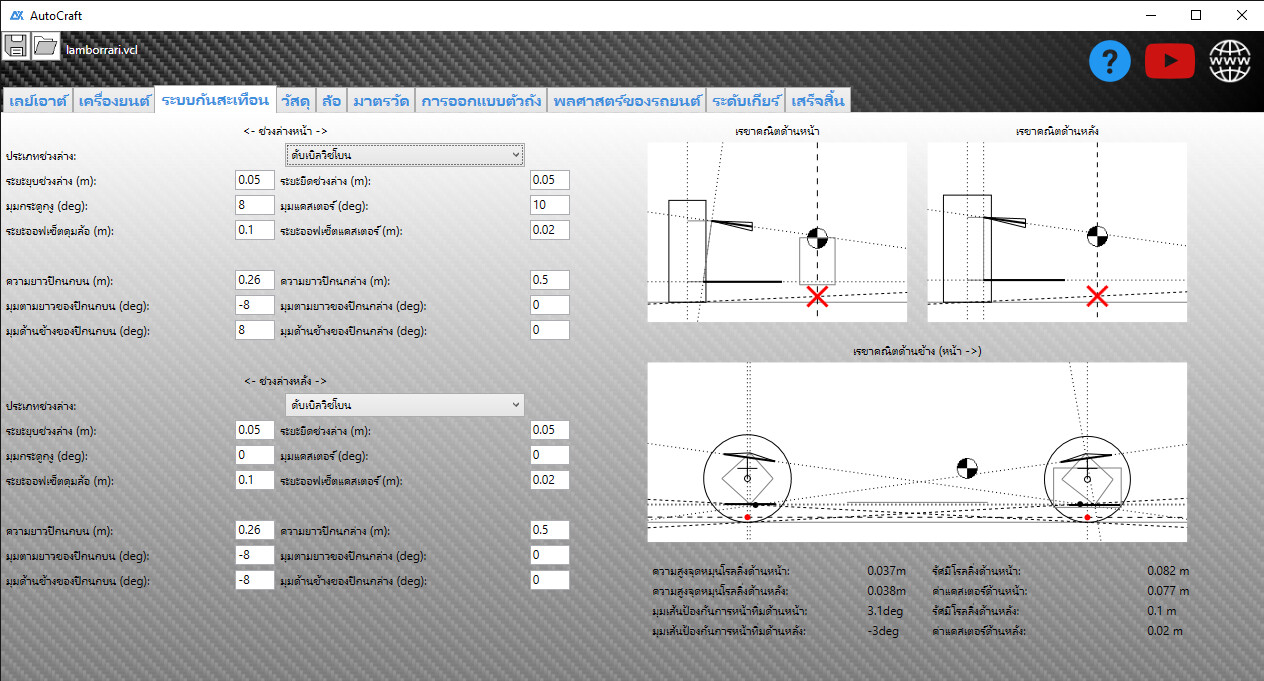Viewport: 1264px width, 681px height.
Task: Open the red YouTube icon
Action: [x=1170, y=62]
